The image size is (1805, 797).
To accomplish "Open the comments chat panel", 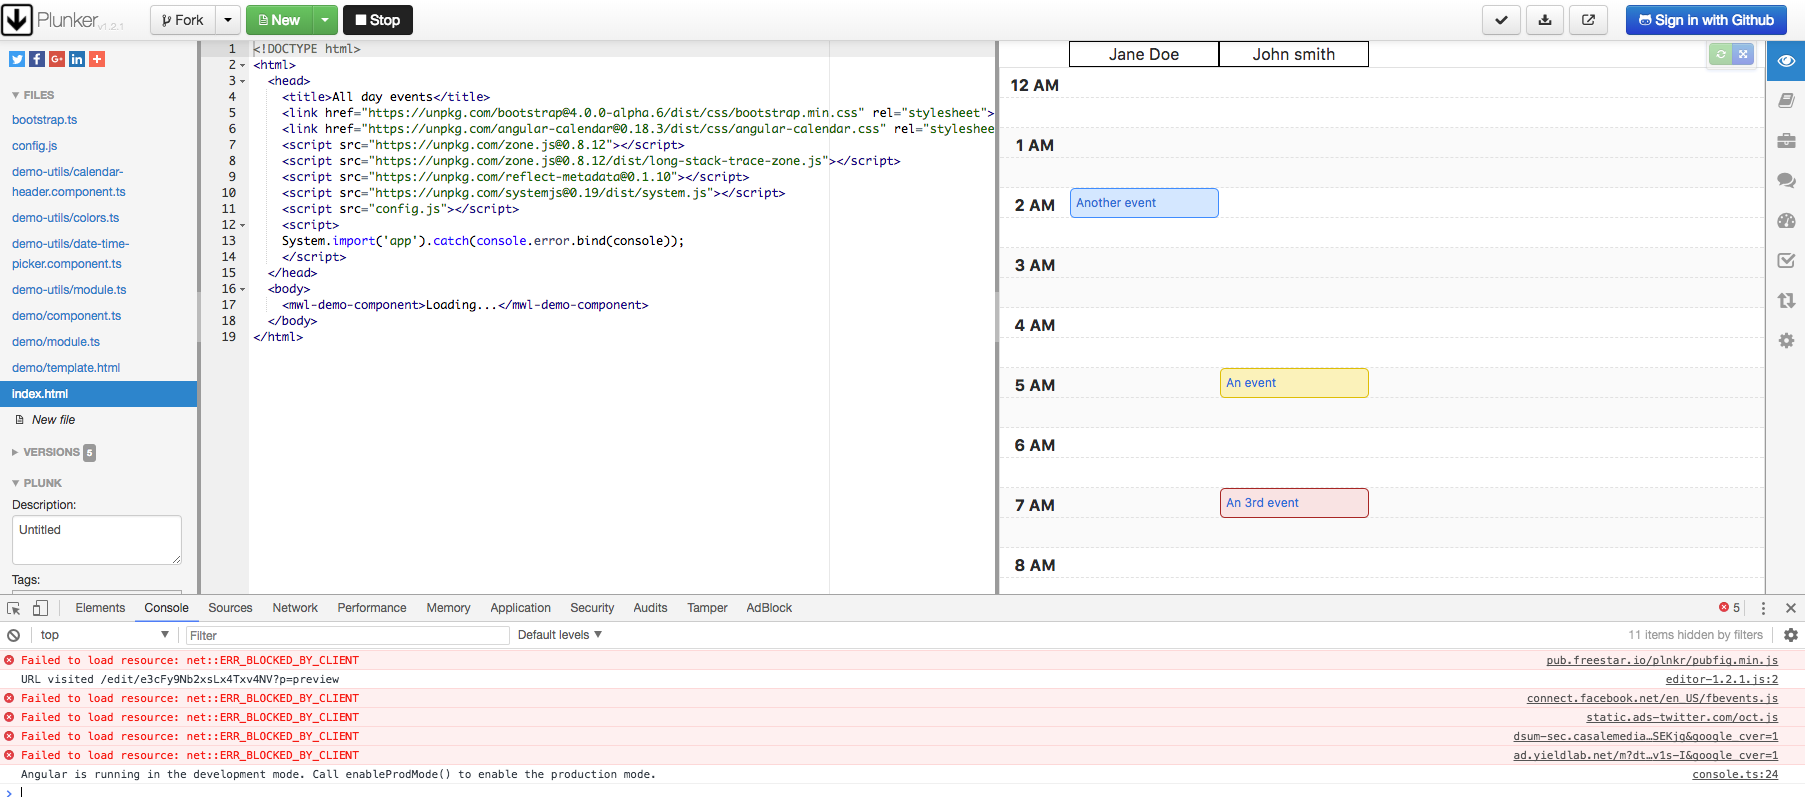I will (1786, 181).
